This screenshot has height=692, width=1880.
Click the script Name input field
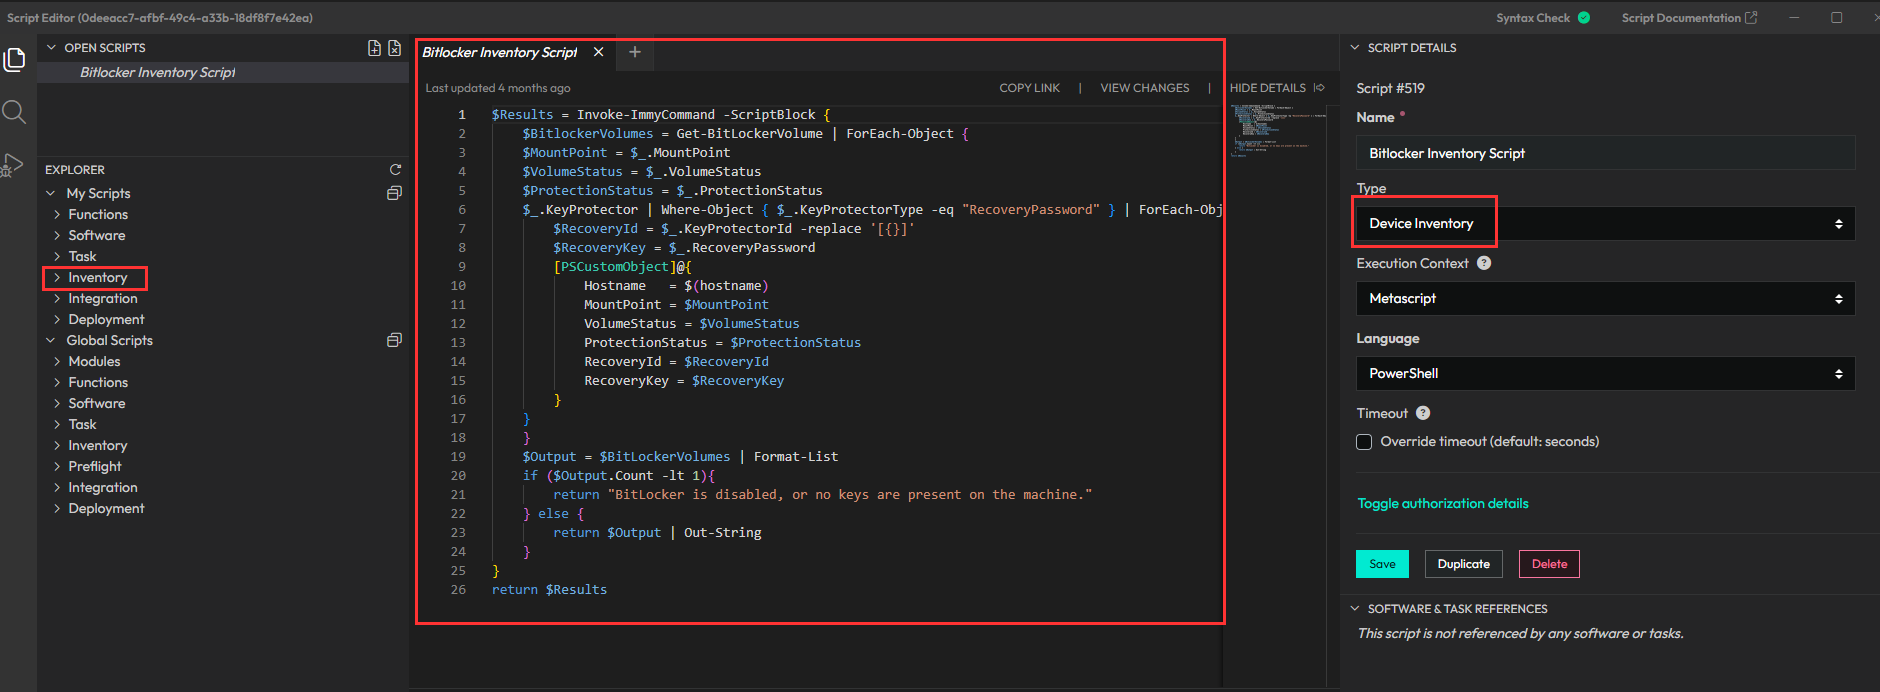(1604, 153)
